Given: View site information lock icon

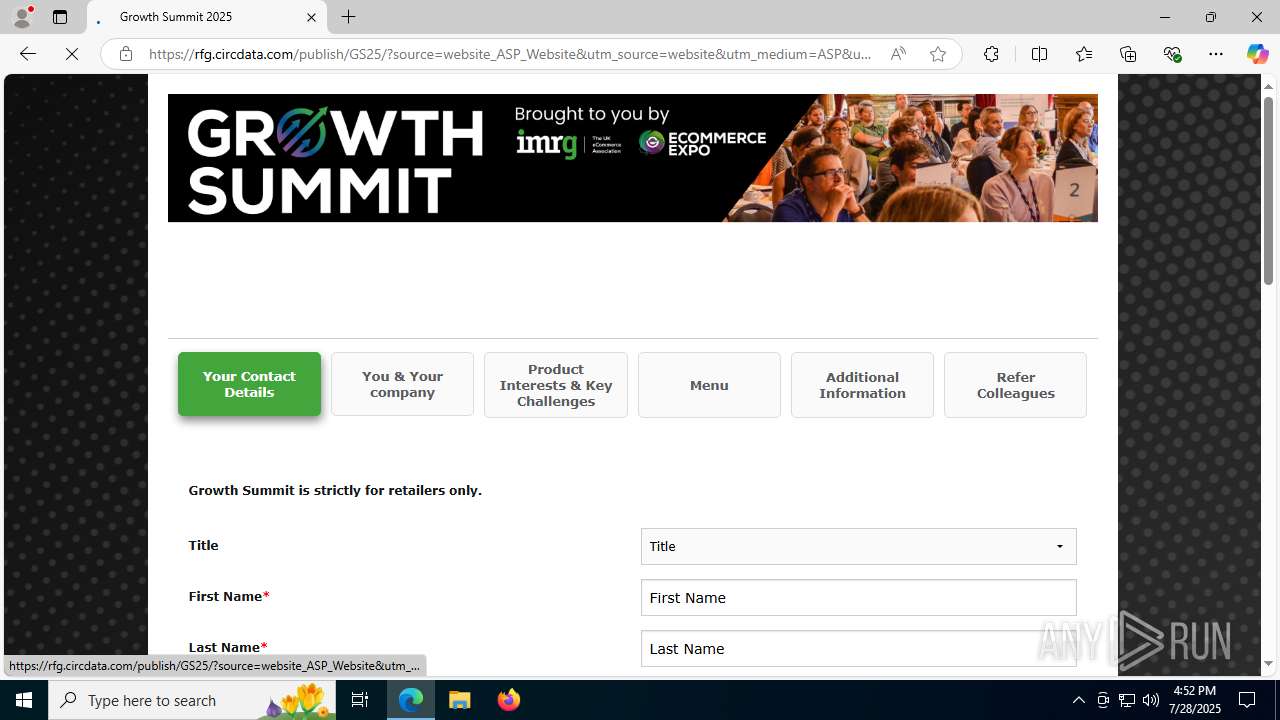Looking at the screenshot, I should coord(126,54).
